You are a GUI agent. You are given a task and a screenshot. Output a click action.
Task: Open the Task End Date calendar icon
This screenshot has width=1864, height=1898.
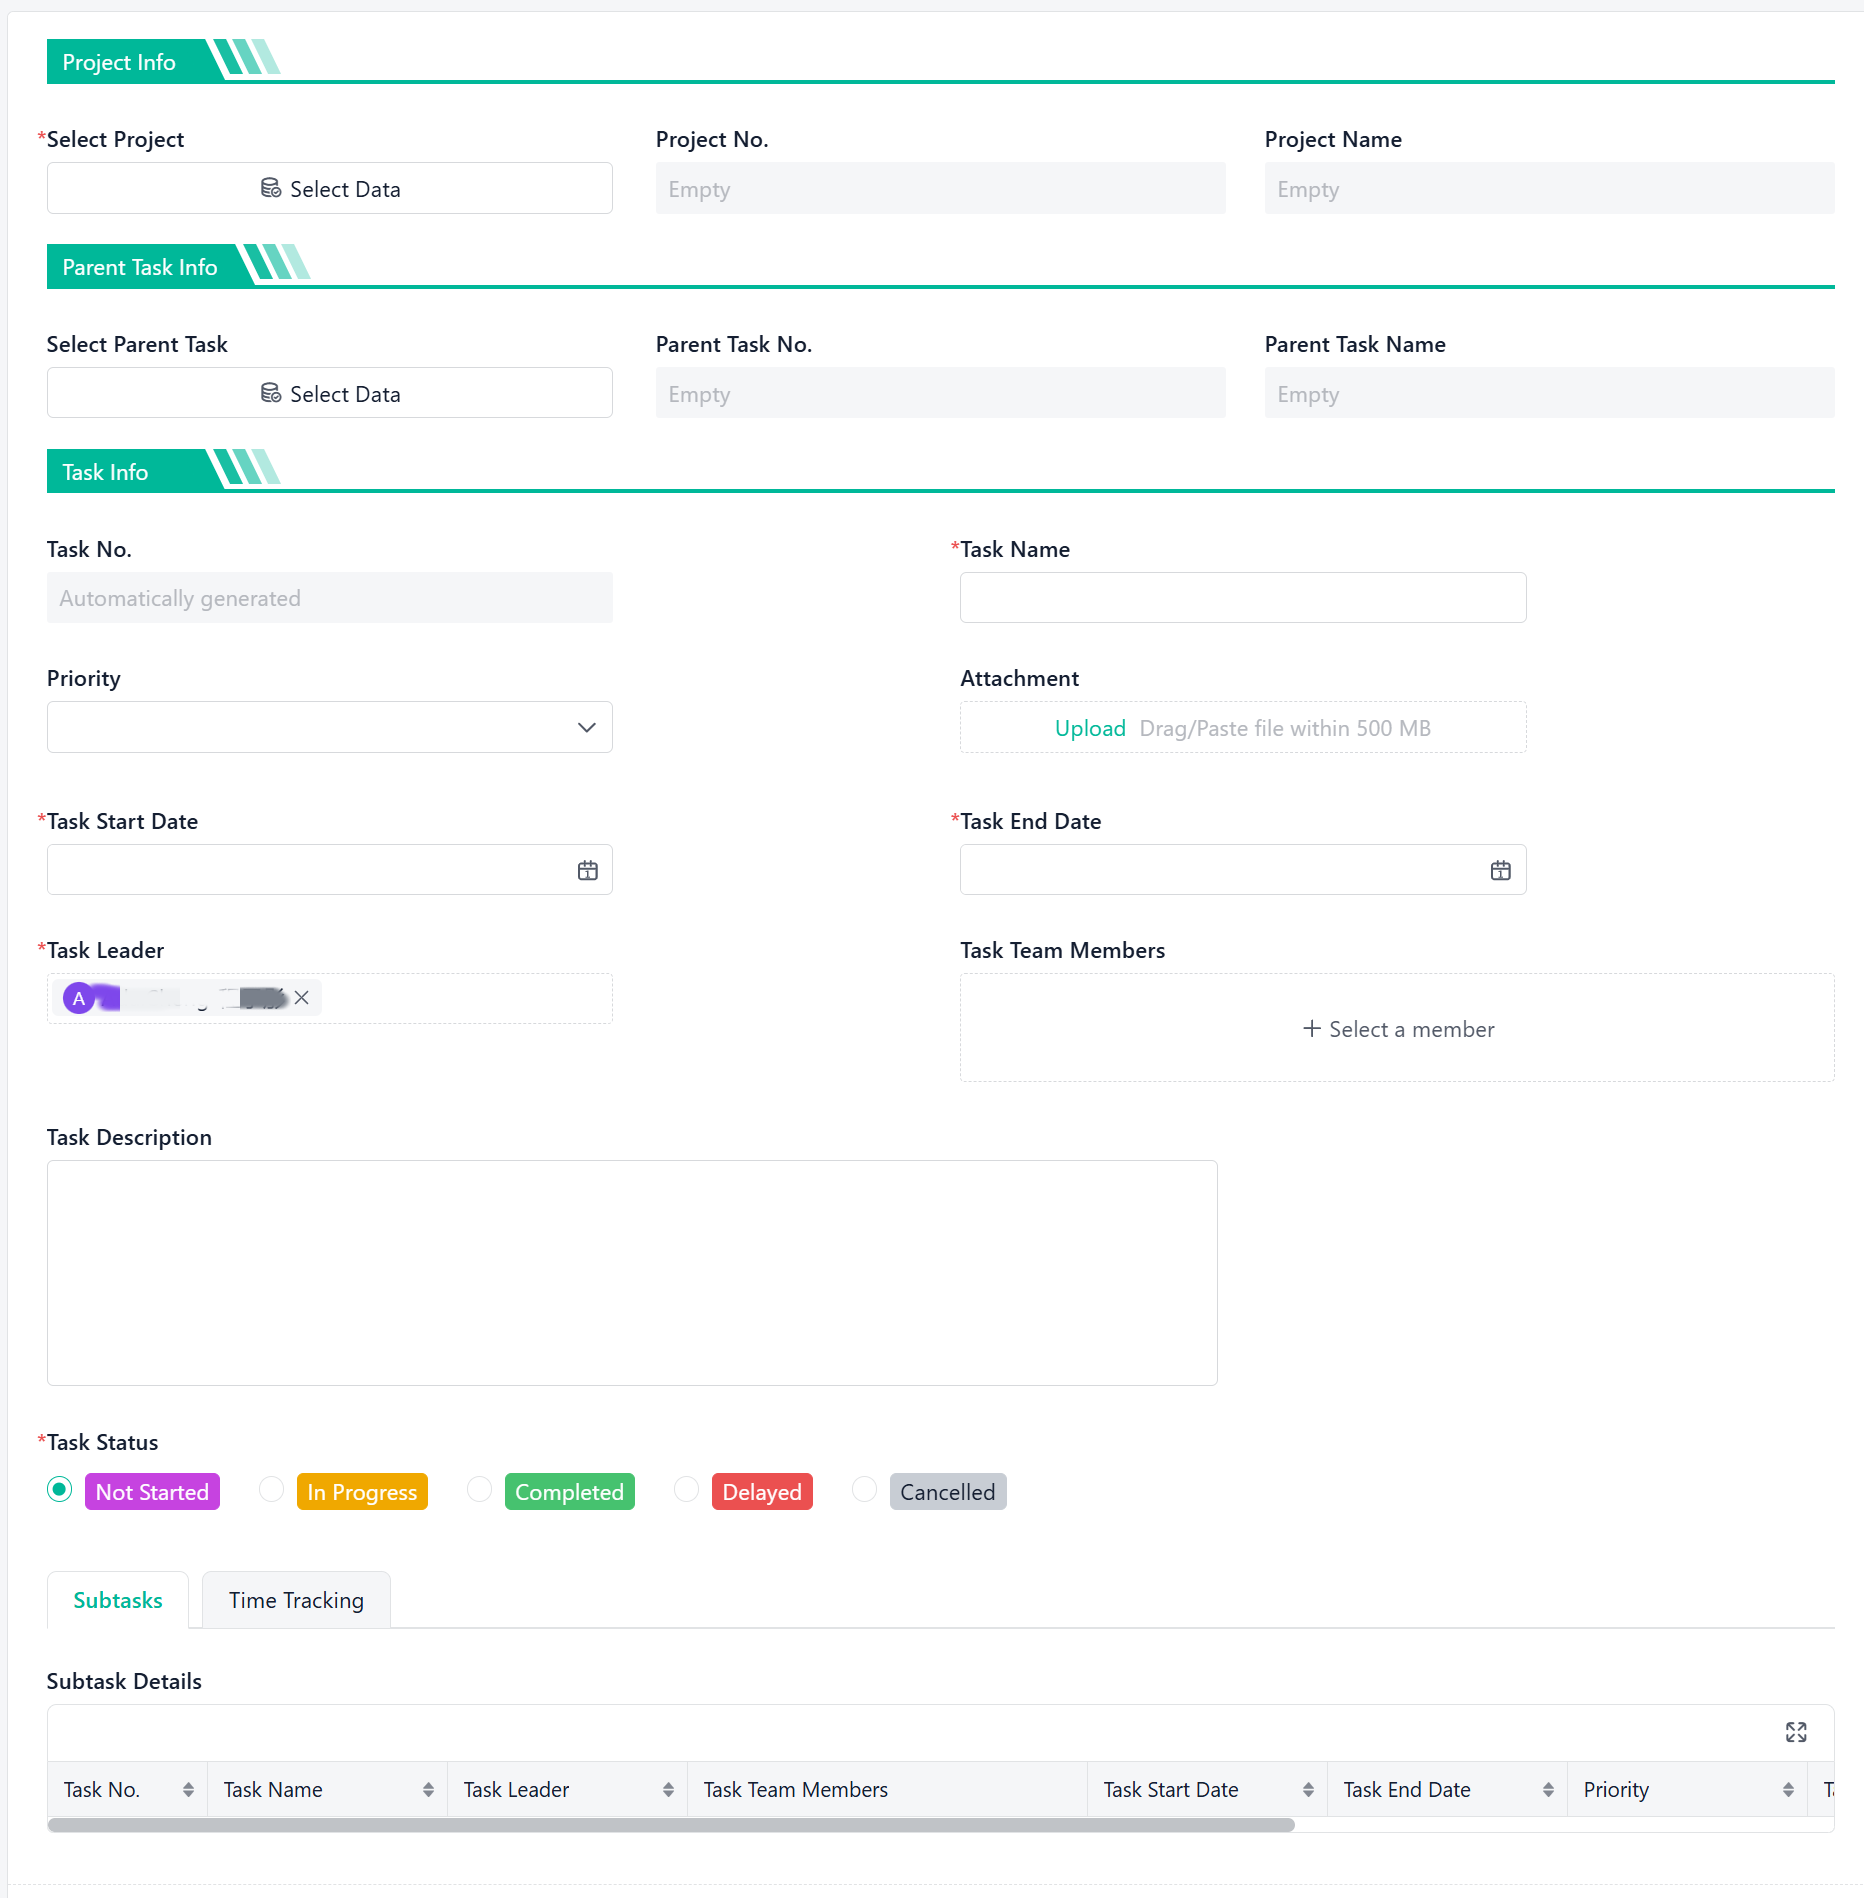(x=1500, y=870)
